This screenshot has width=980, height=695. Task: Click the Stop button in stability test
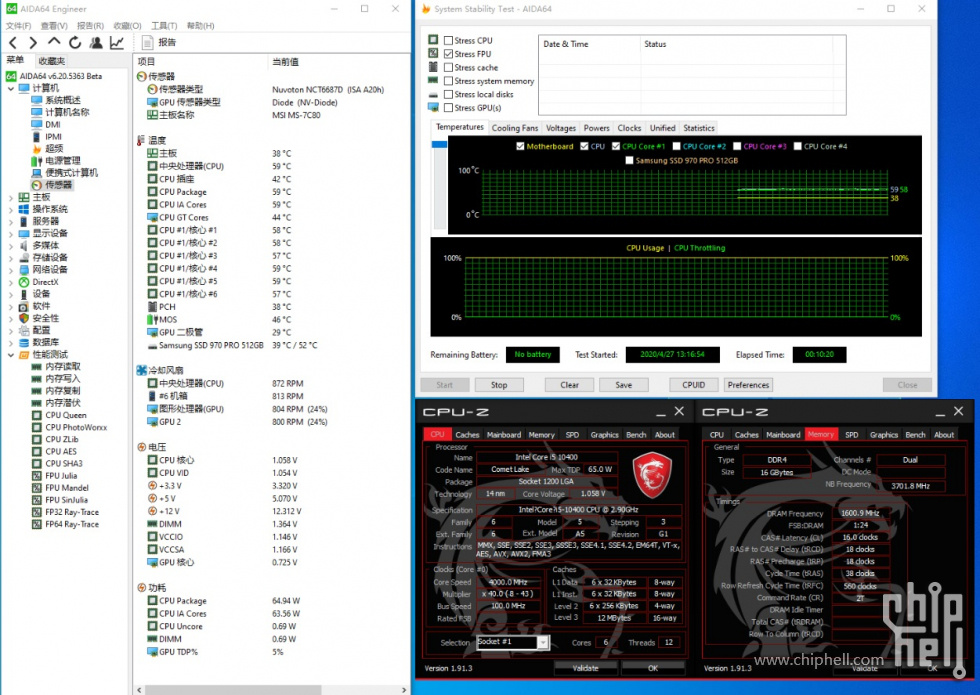(499, 385)
